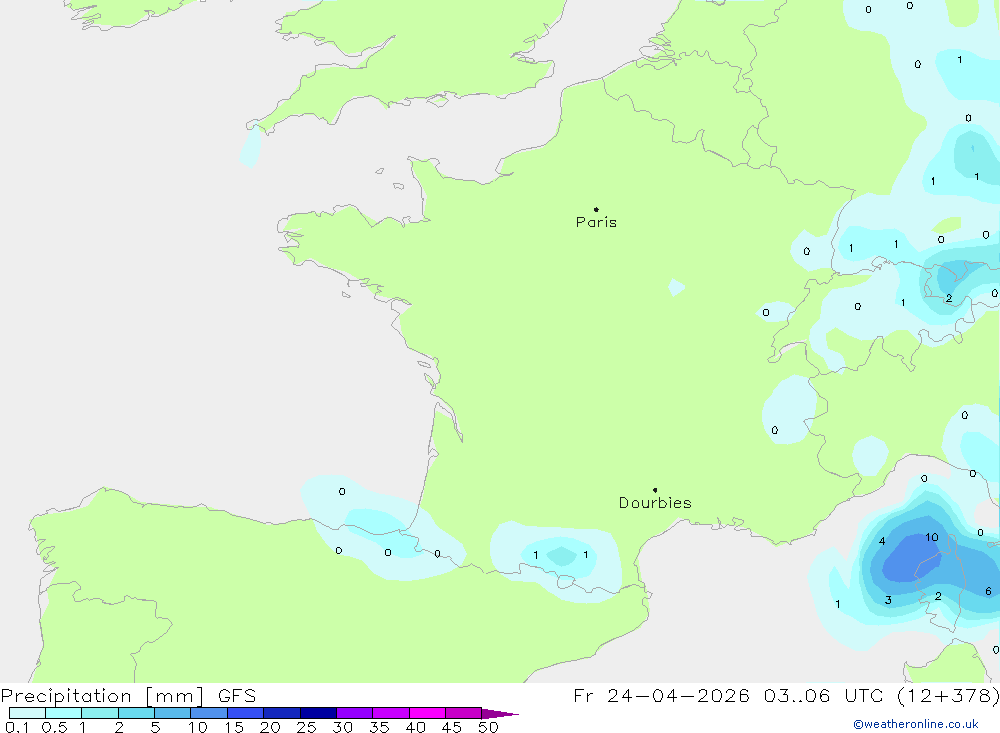Screen dimensions: 1000x733
Task: Select the Dourbies map label
Action: [655, 503]
